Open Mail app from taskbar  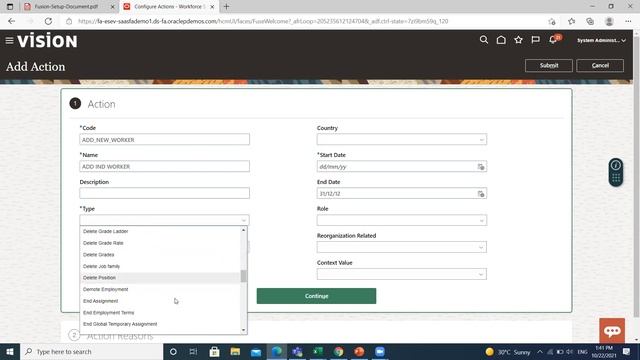coord(256,351)
